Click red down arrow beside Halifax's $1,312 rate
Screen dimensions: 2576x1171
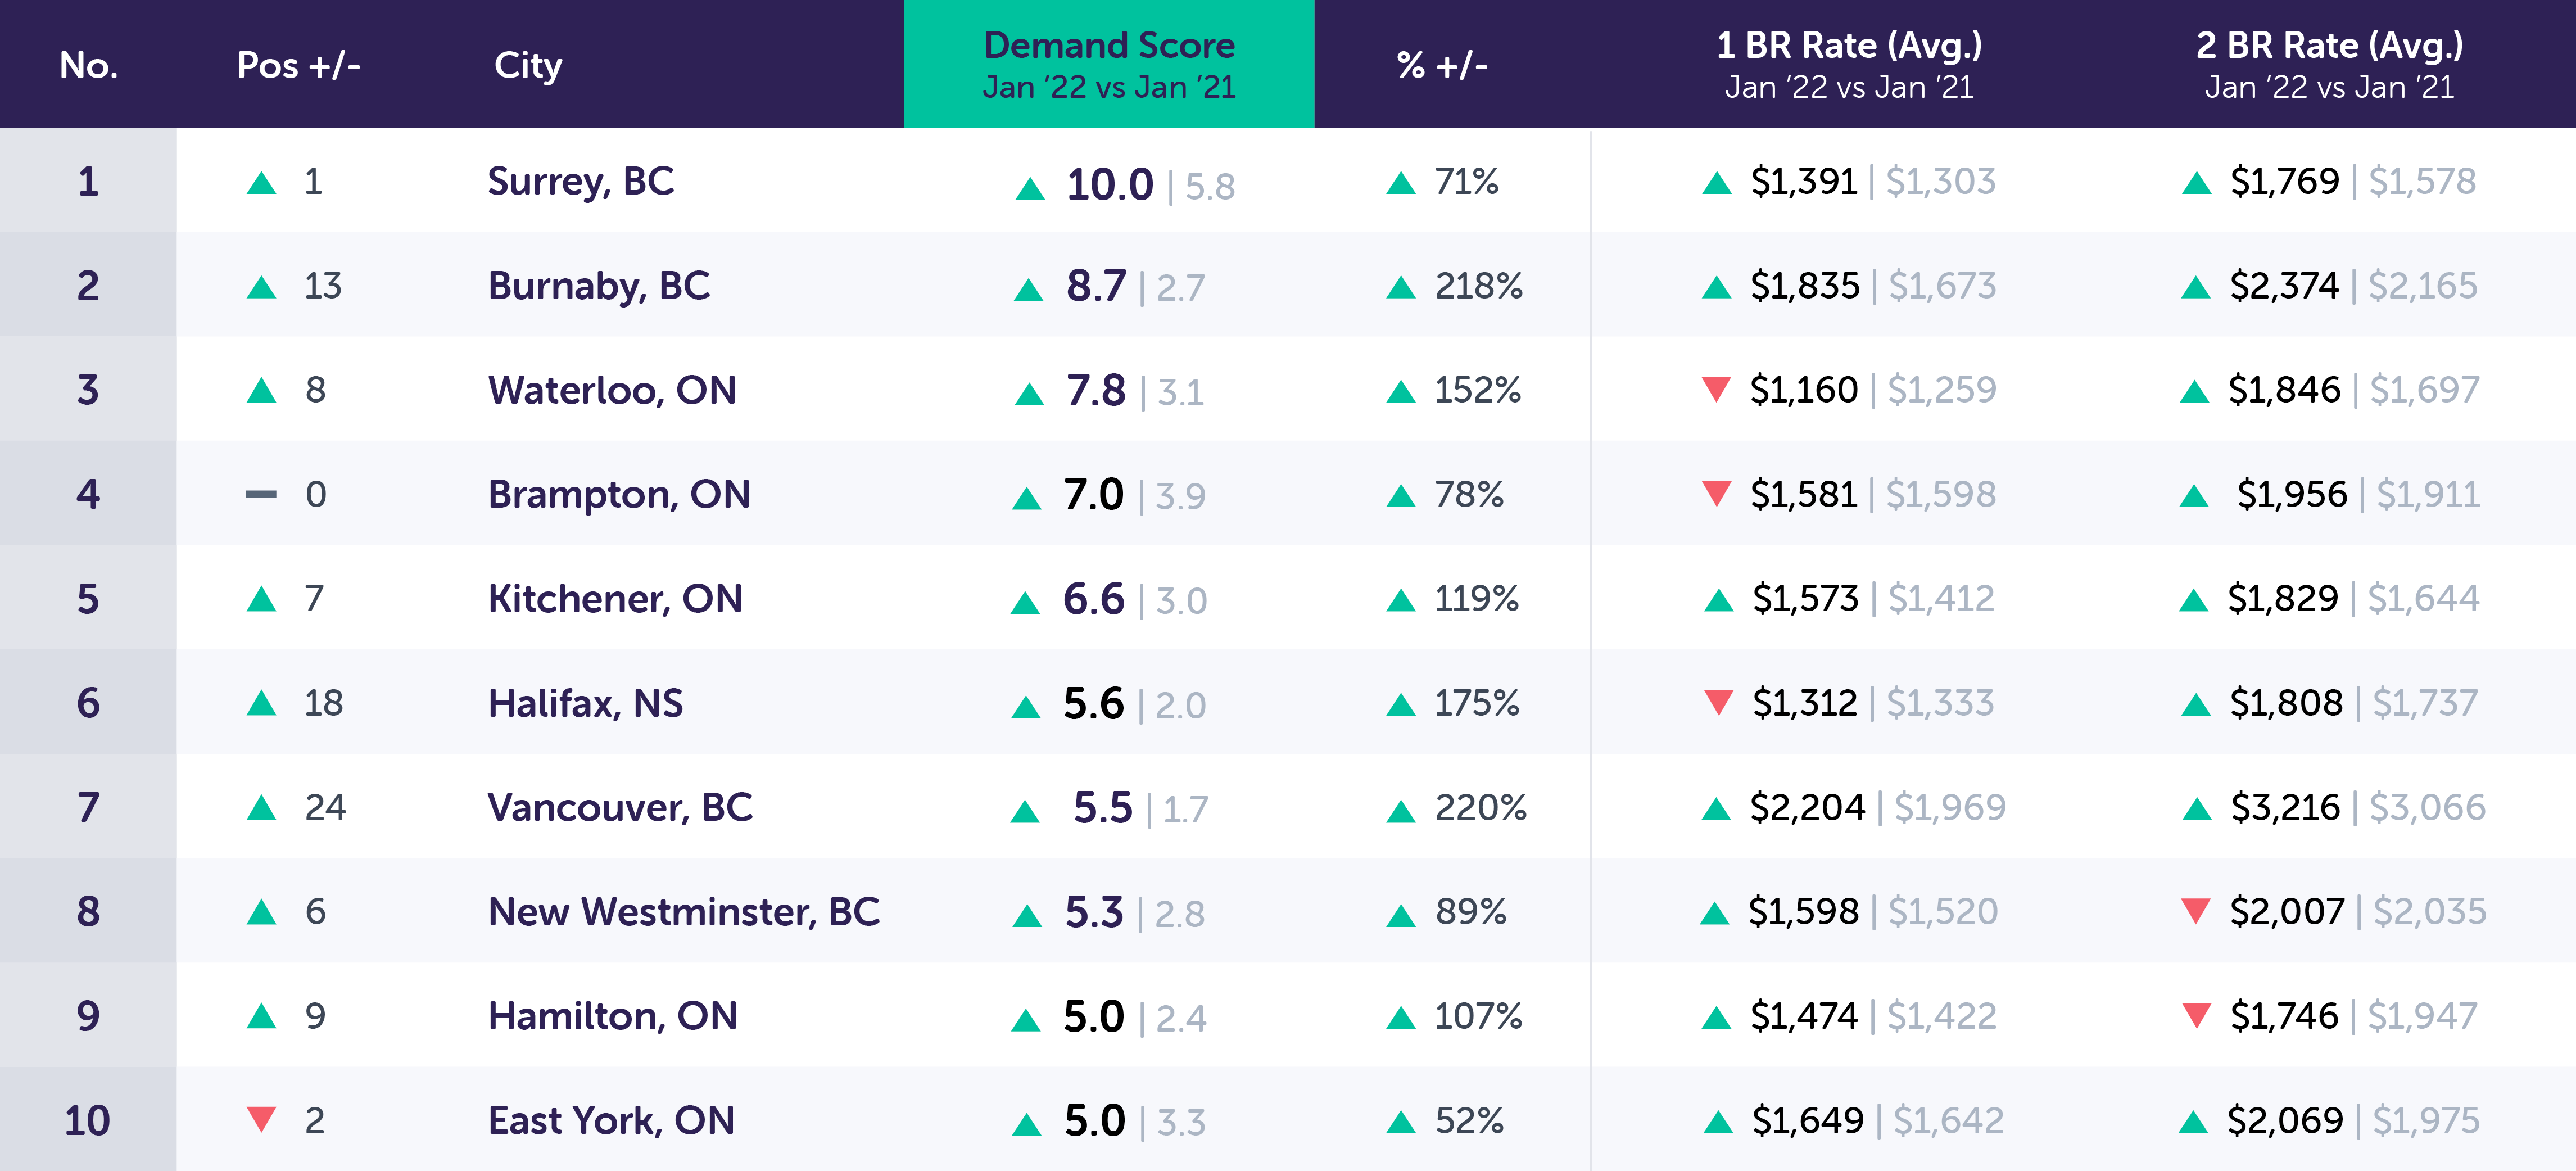click(x=1718, y=702)
